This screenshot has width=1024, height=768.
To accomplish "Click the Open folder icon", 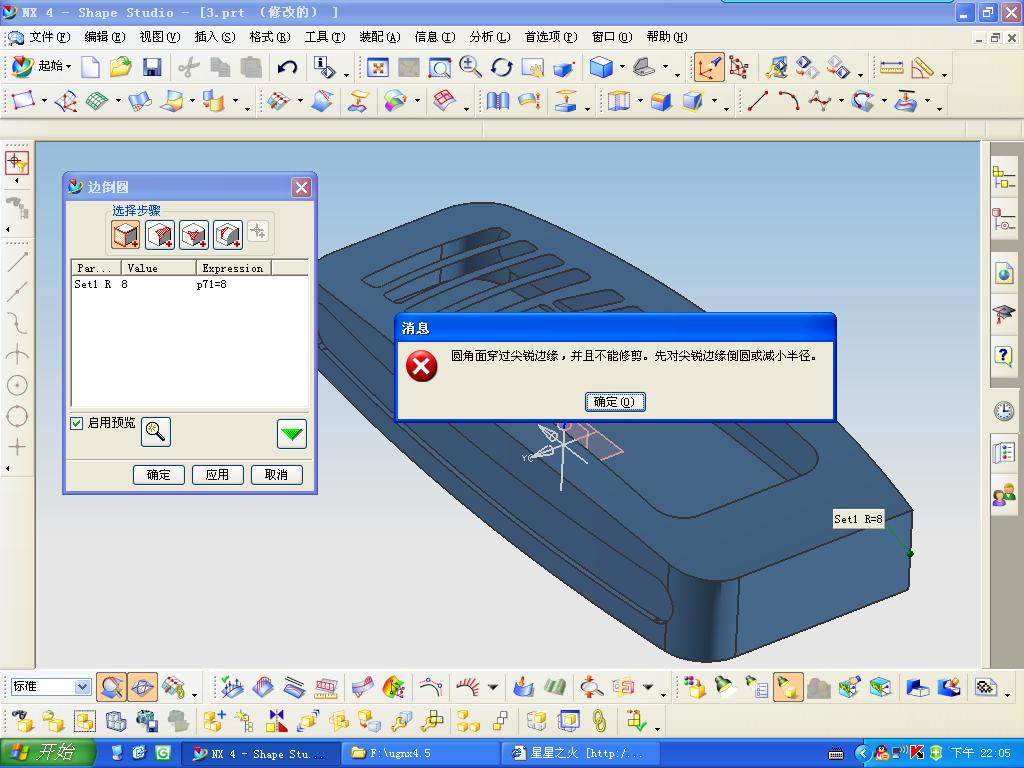I will [121, 67].
